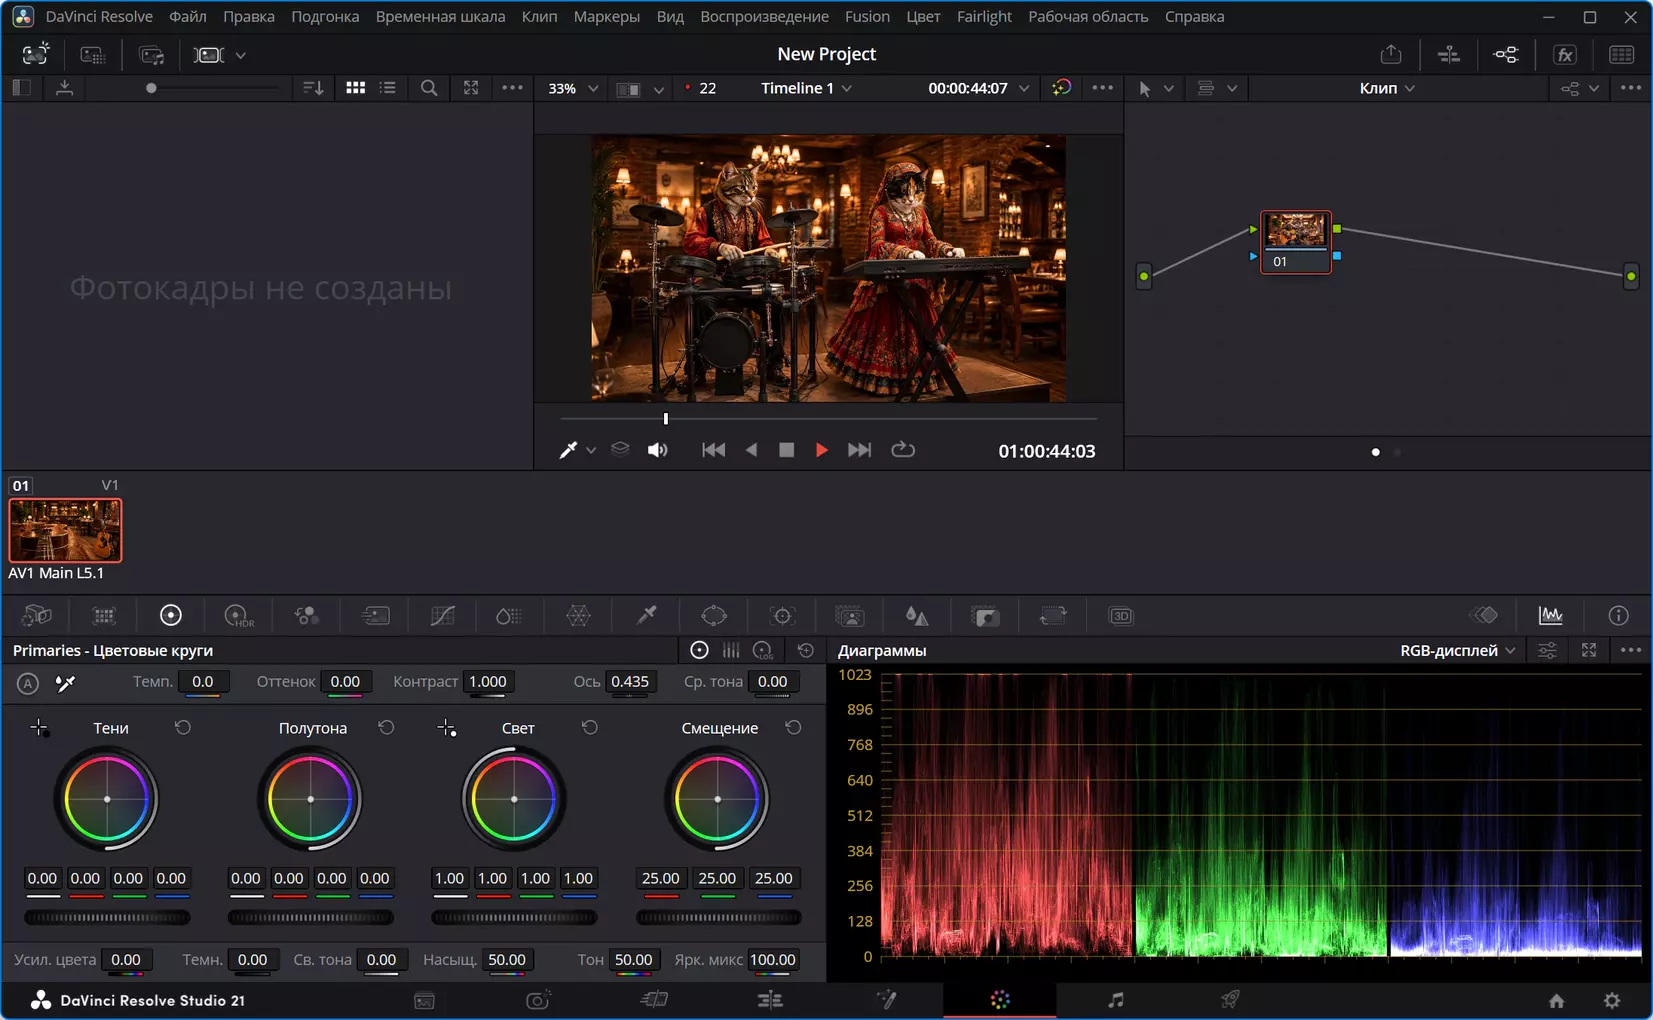1653x1020 pixels.
Task: Open the Blur and Sharpen palette
Action: pos(917,616)
